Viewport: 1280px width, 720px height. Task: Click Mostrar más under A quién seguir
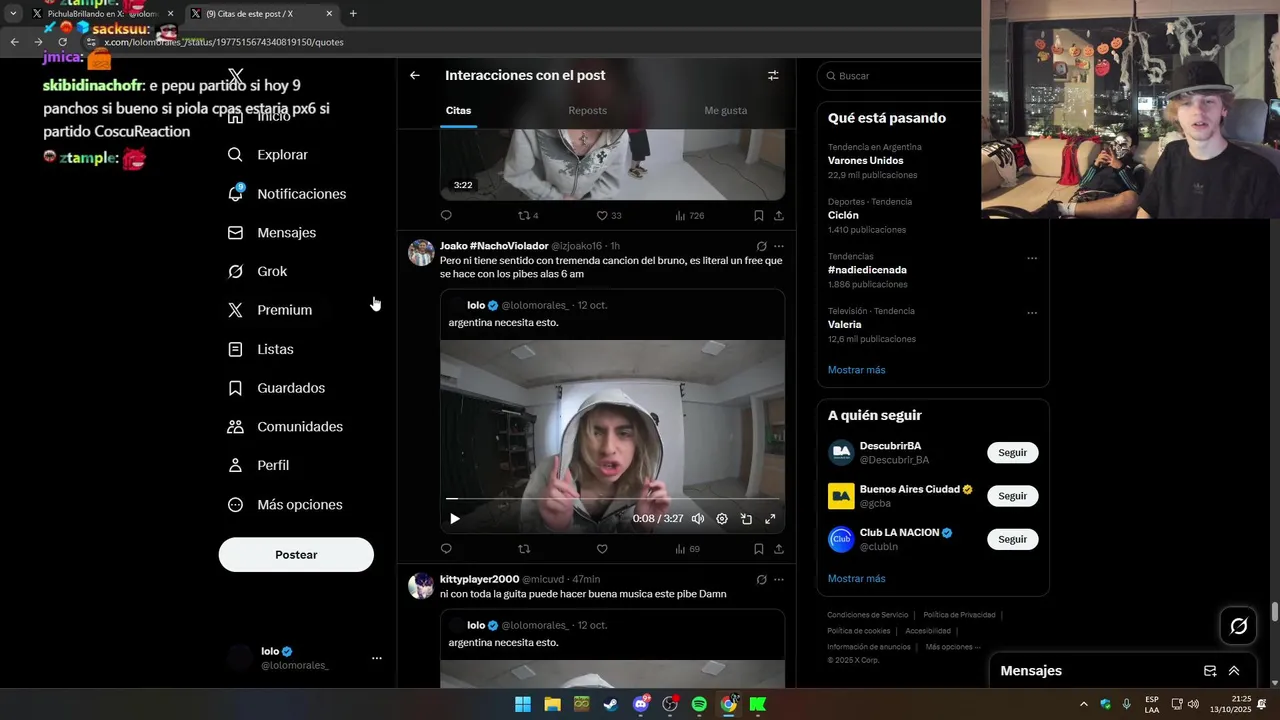(856, 579)
